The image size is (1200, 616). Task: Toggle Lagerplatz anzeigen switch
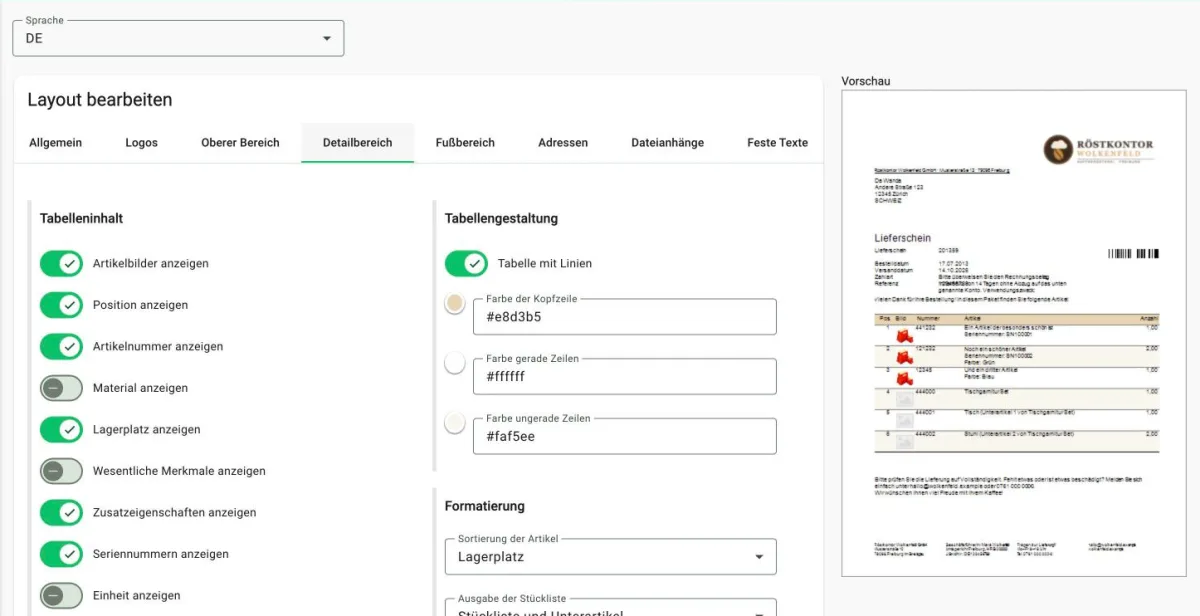61,429
